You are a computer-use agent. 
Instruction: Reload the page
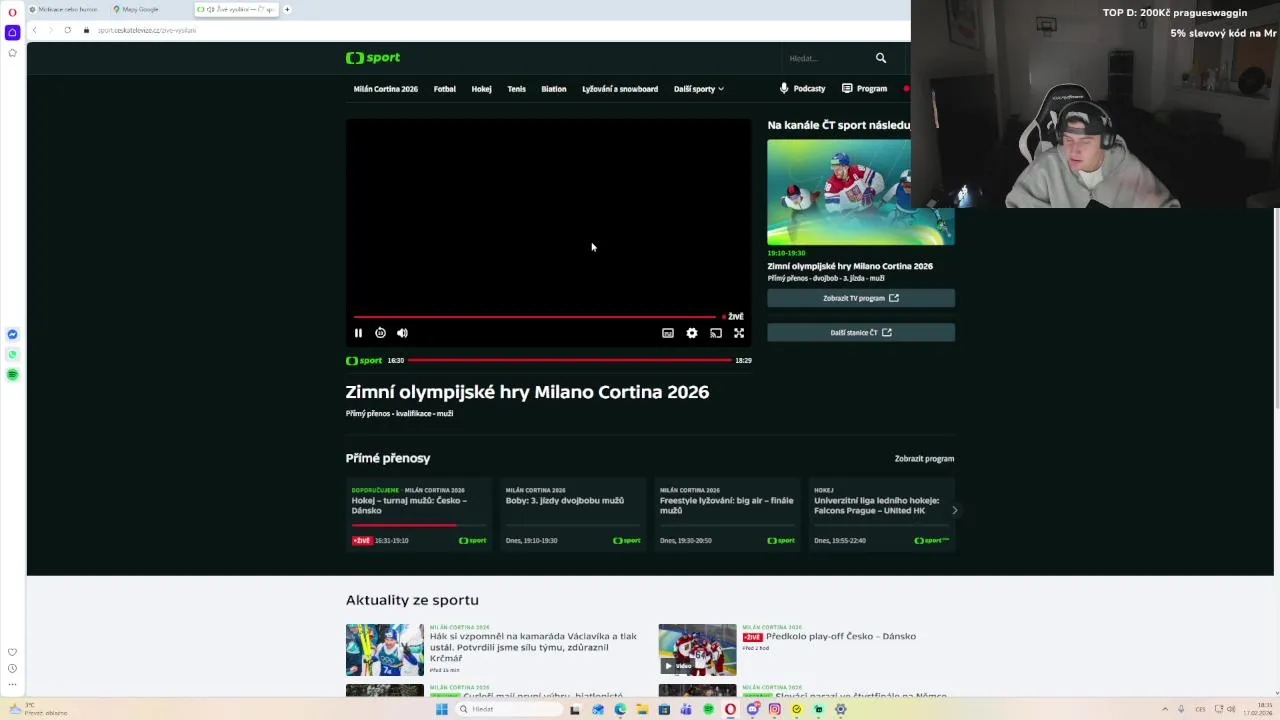click(67, 30)
